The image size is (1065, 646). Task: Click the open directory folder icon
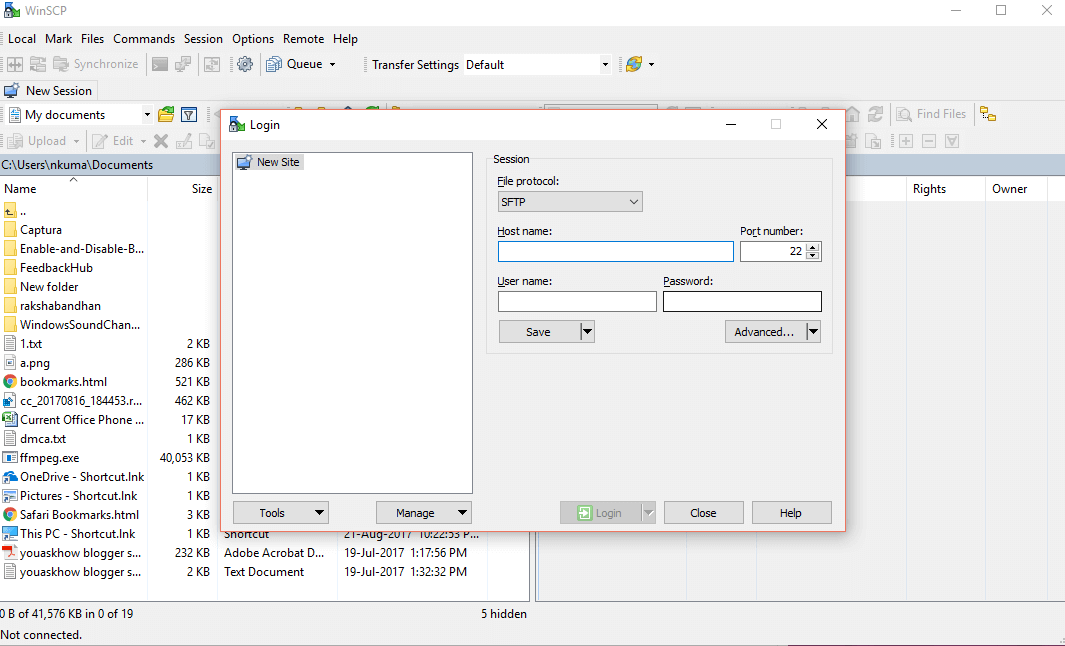[166, 114]
